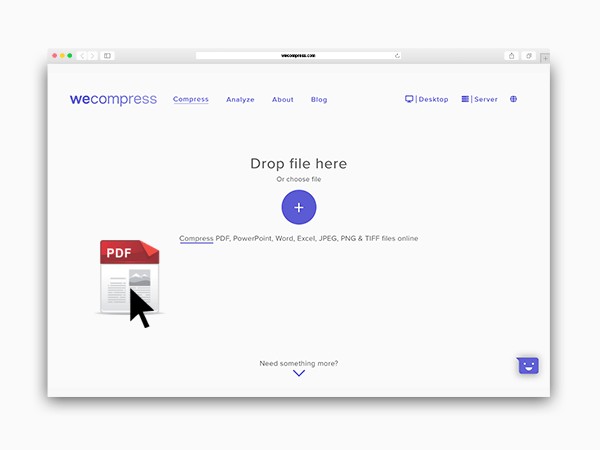Click the 'Drop file here' heading
Viewport: 600px width, 450px height.
pyautogui.click(x=299, y=163)
